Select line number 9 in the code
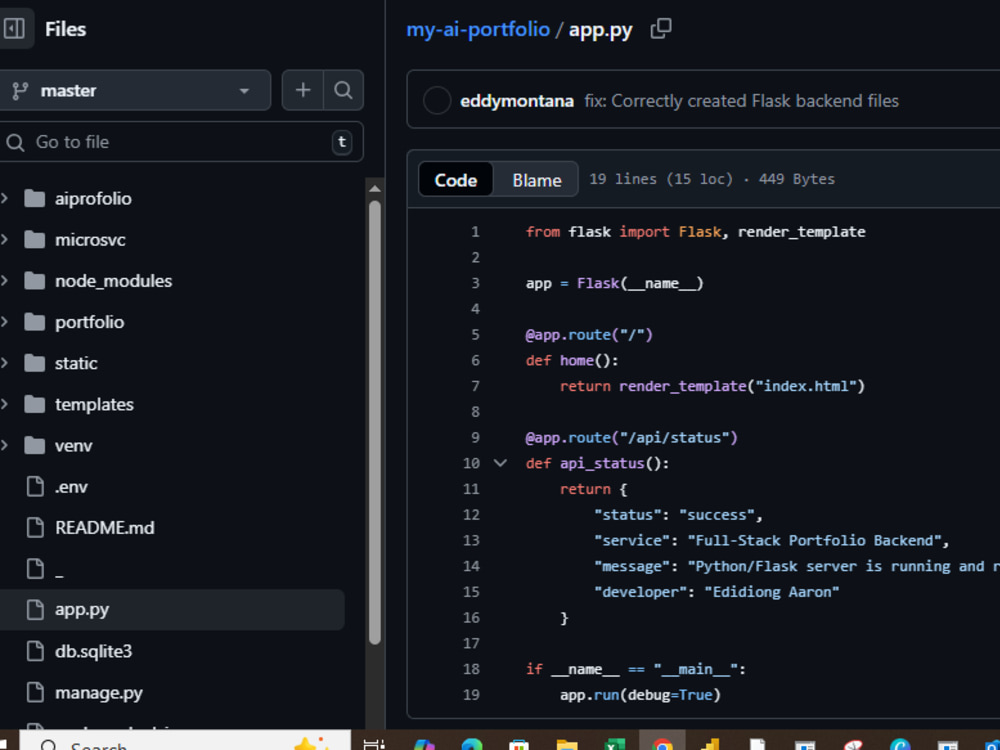The height and width of the screenshot is (750, 1000). coord(475,438)
